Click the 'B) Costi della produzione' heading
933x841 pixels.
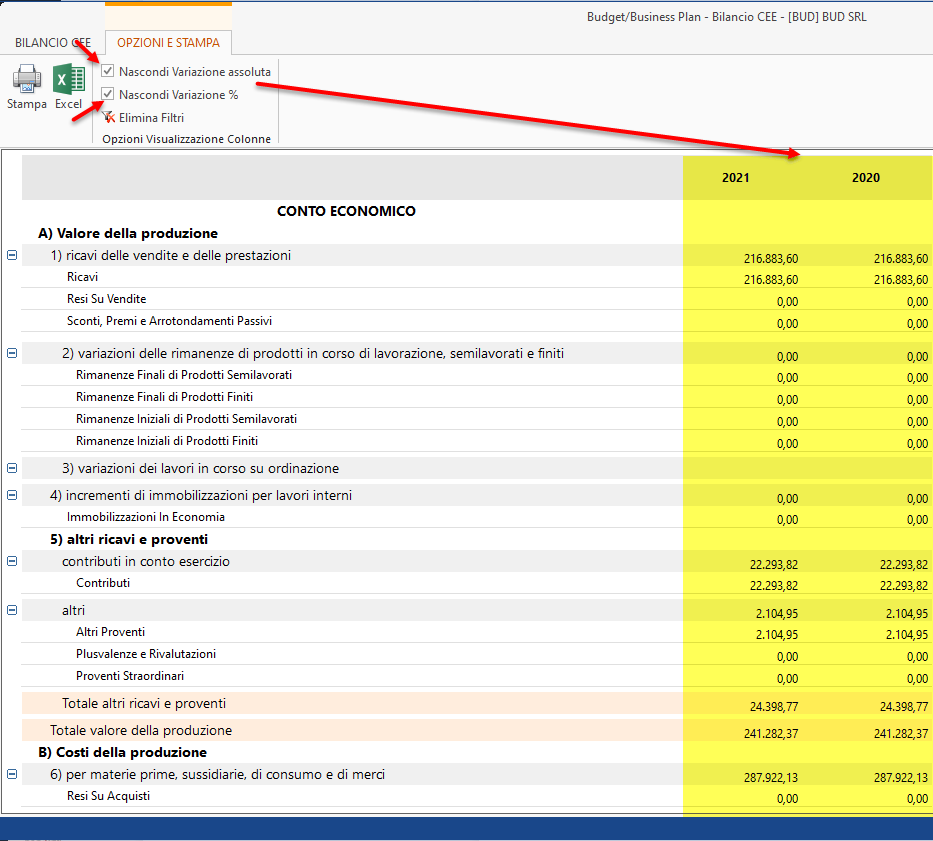click(x=123, y=752)
